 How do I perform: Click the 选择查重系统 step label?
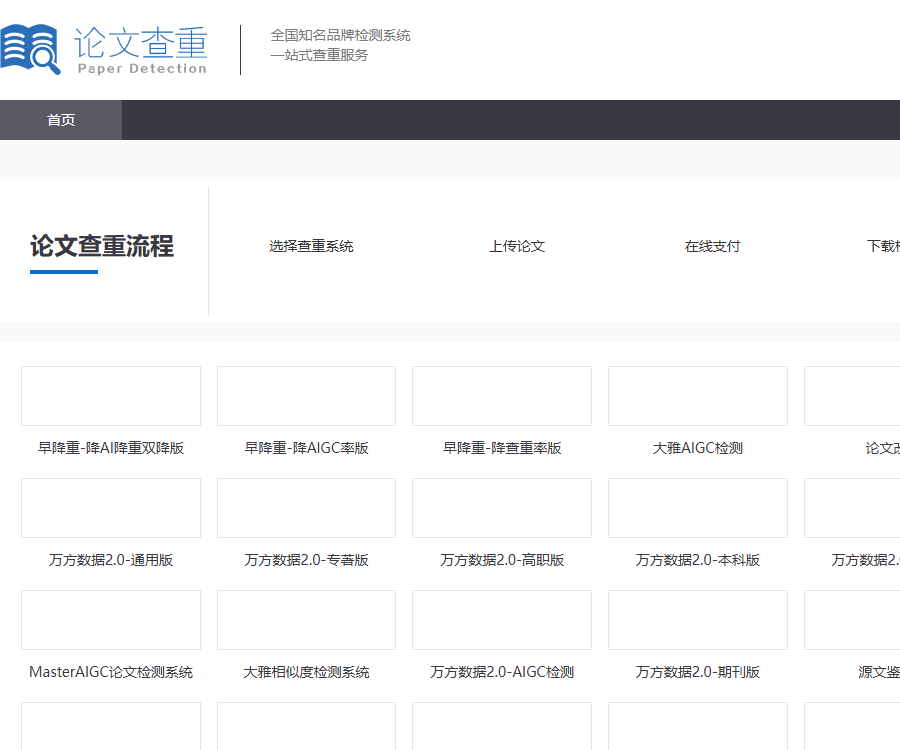pyautogui.click(x=311, y=246)
